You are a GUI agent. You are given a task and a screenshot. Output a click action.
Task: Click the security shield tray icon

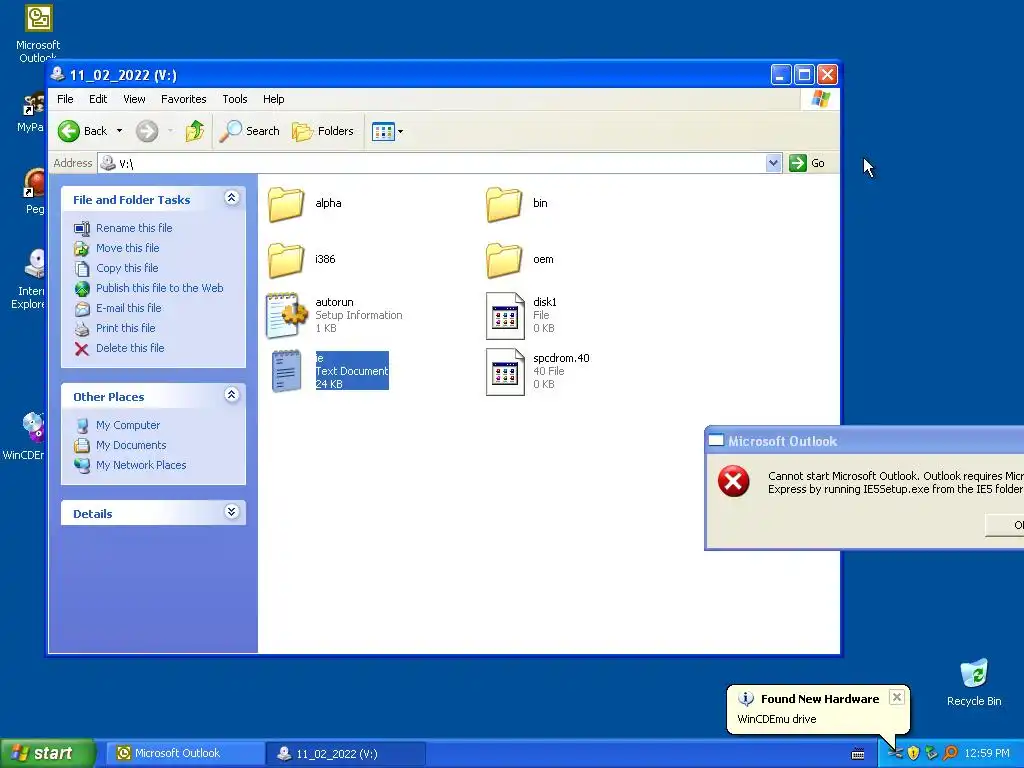913,753
